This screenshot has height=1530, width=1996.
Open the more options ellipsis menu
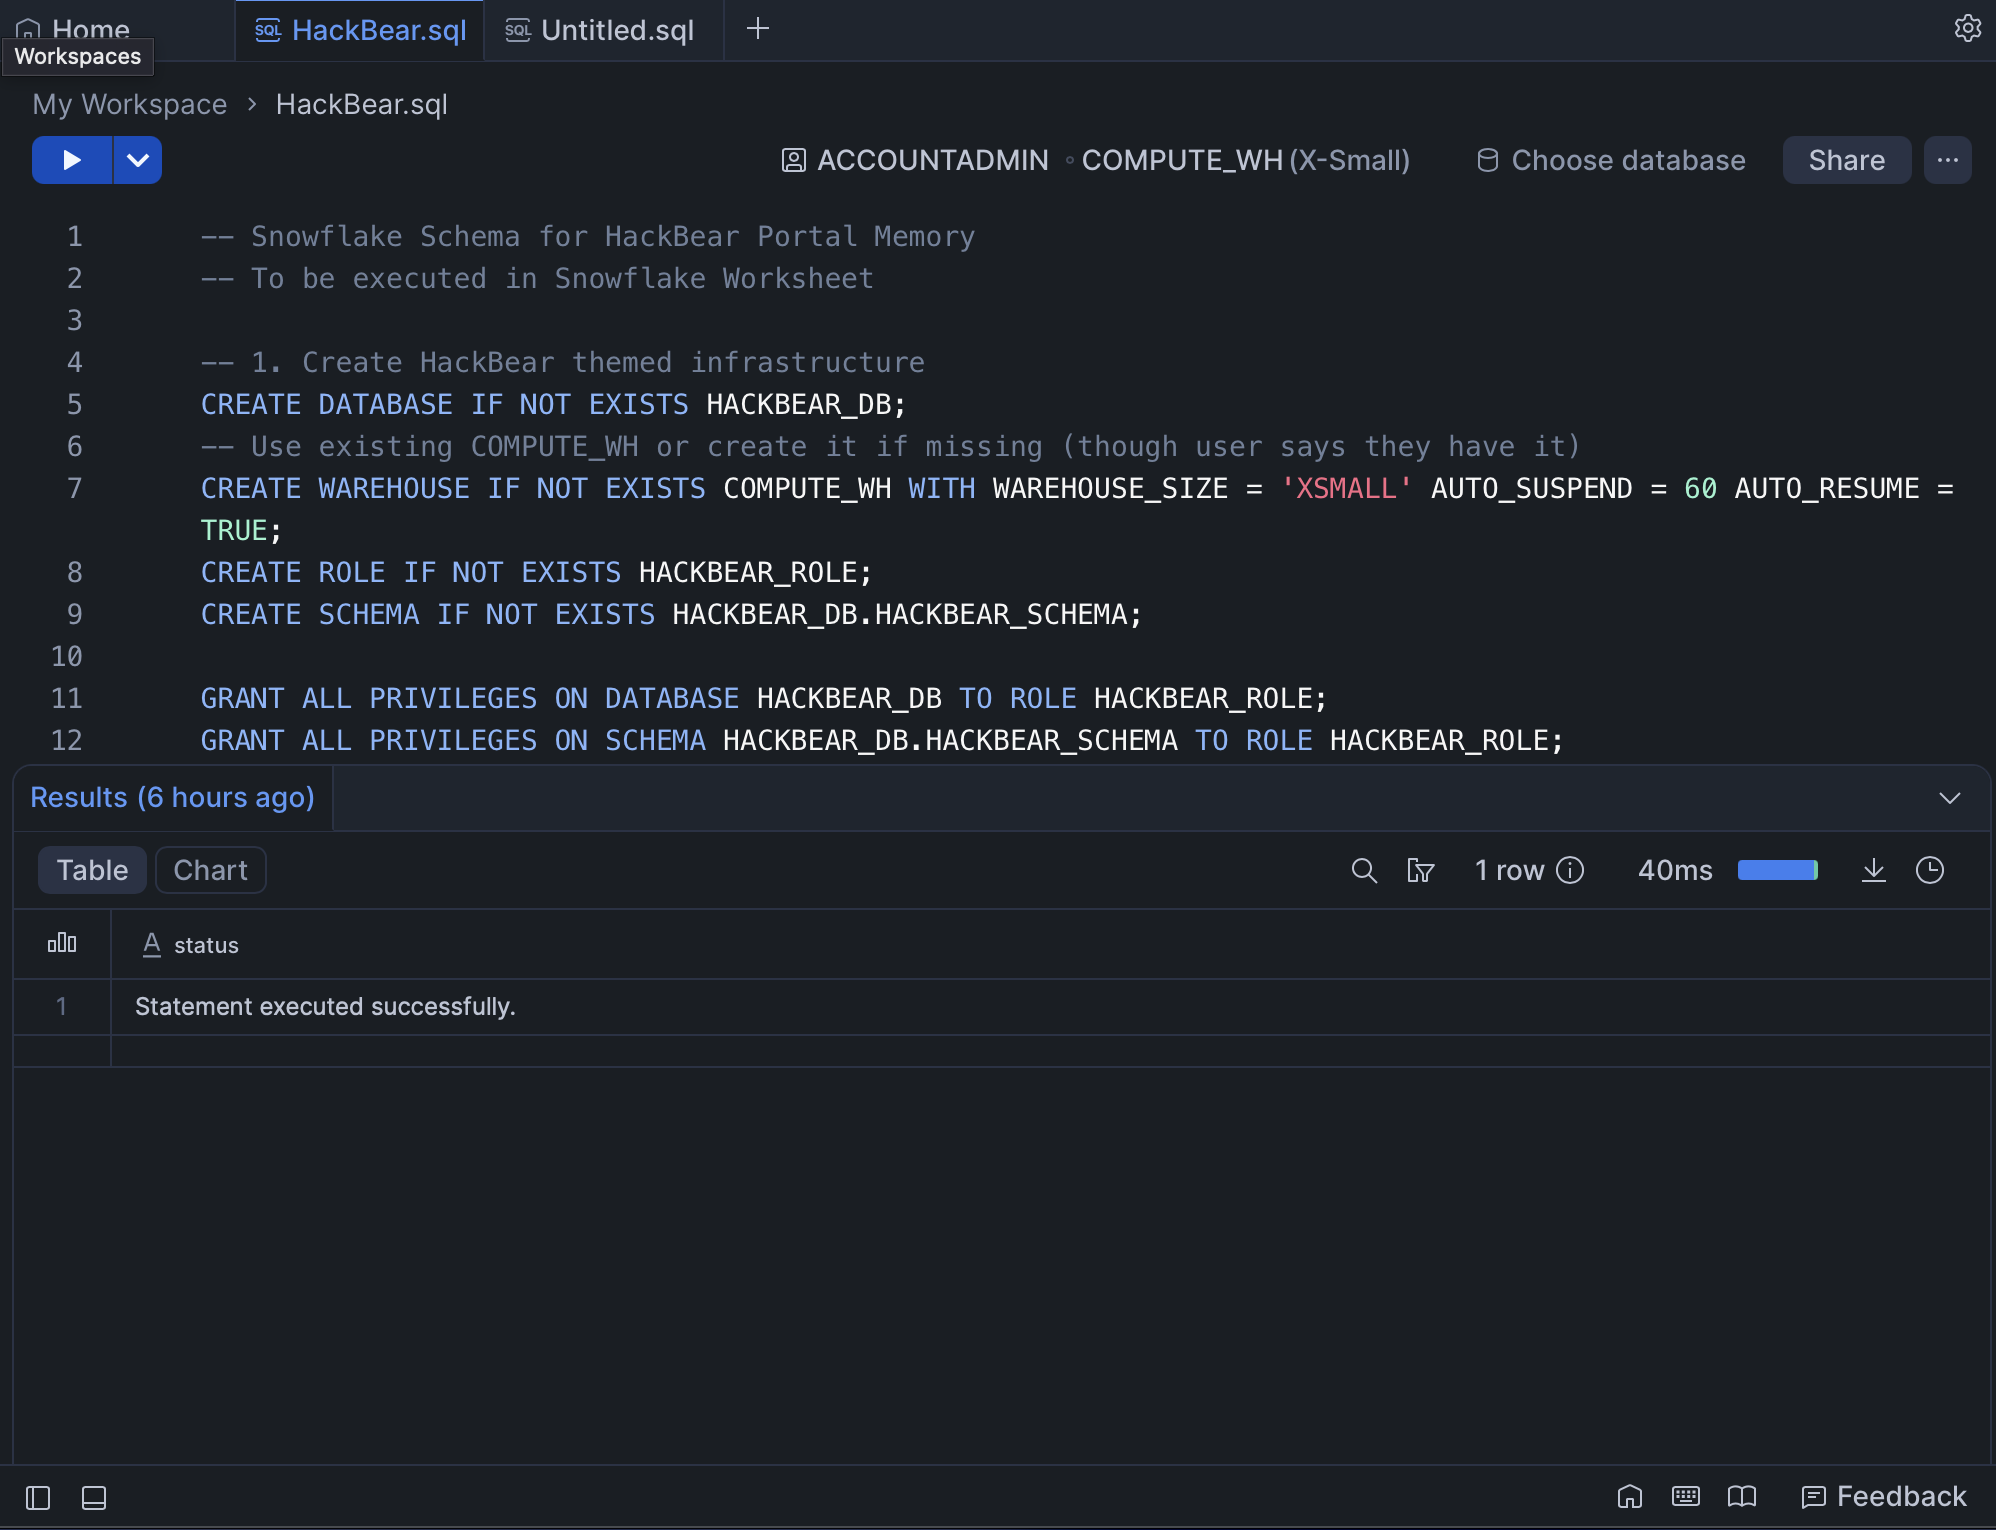1947,160
